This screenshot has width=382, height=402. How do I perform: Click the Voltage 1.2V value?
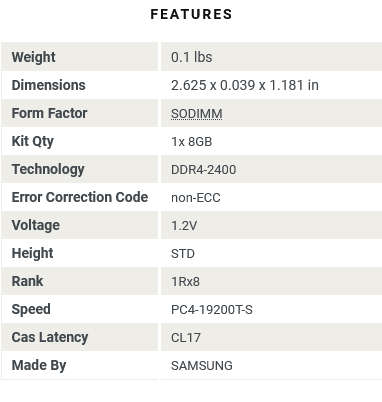[x=184, y=226]
